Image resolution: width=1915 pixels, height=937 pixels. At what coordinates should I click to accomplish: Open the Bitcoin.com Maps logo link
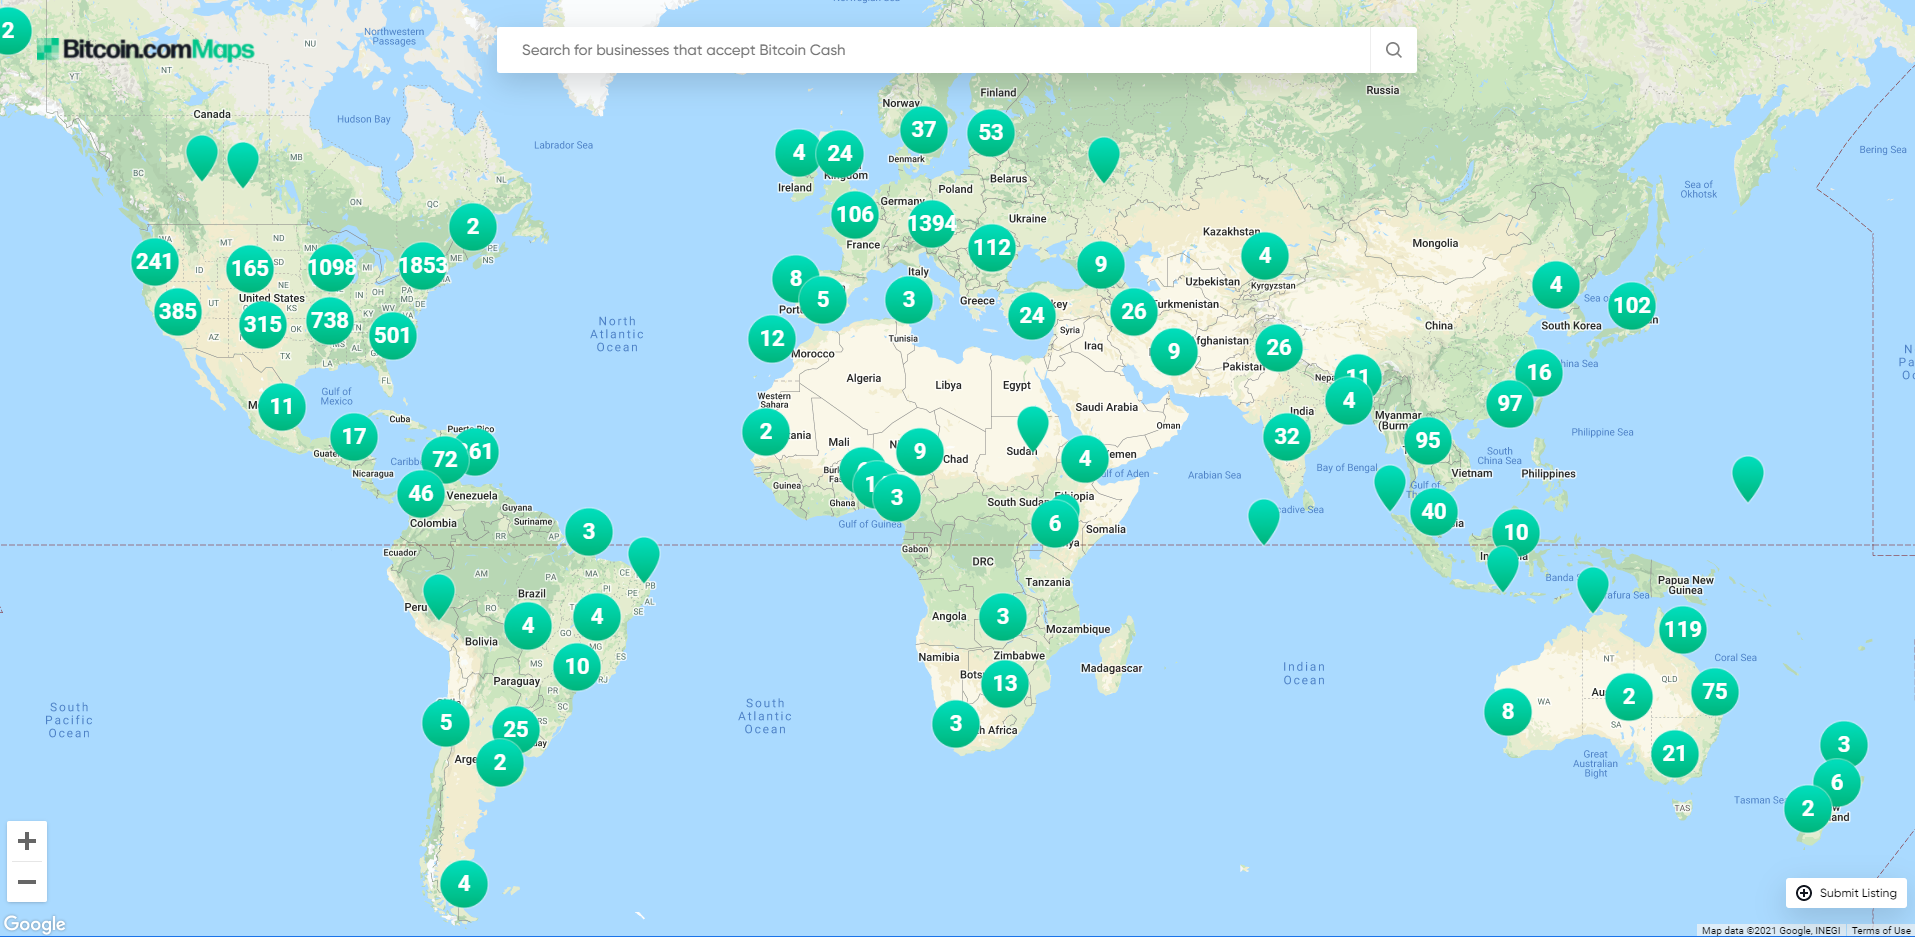click(146, 49)
